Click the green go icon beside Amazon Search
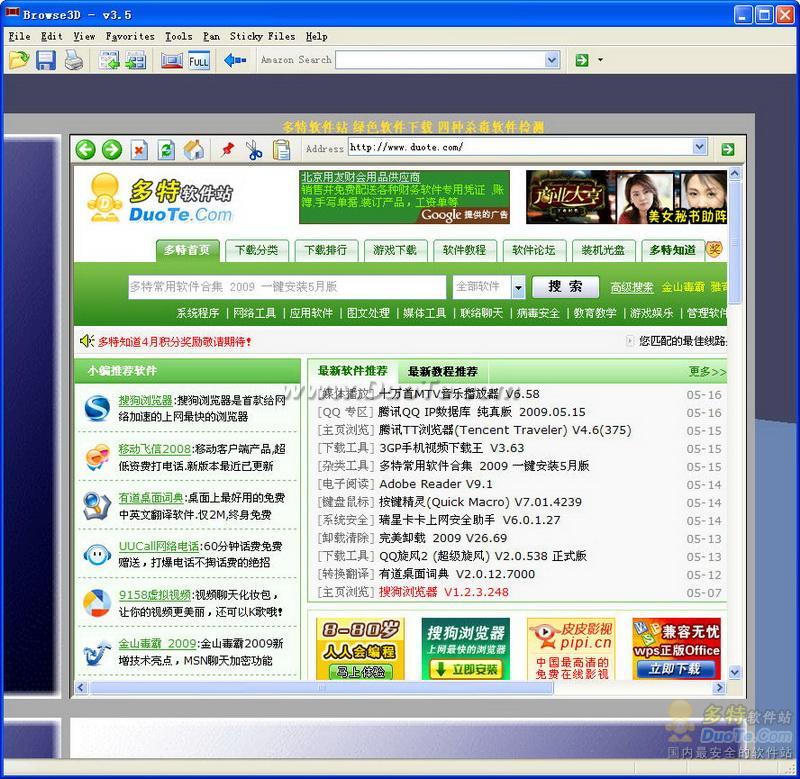This screenshot has height=779, width=800. coord(582,60)
